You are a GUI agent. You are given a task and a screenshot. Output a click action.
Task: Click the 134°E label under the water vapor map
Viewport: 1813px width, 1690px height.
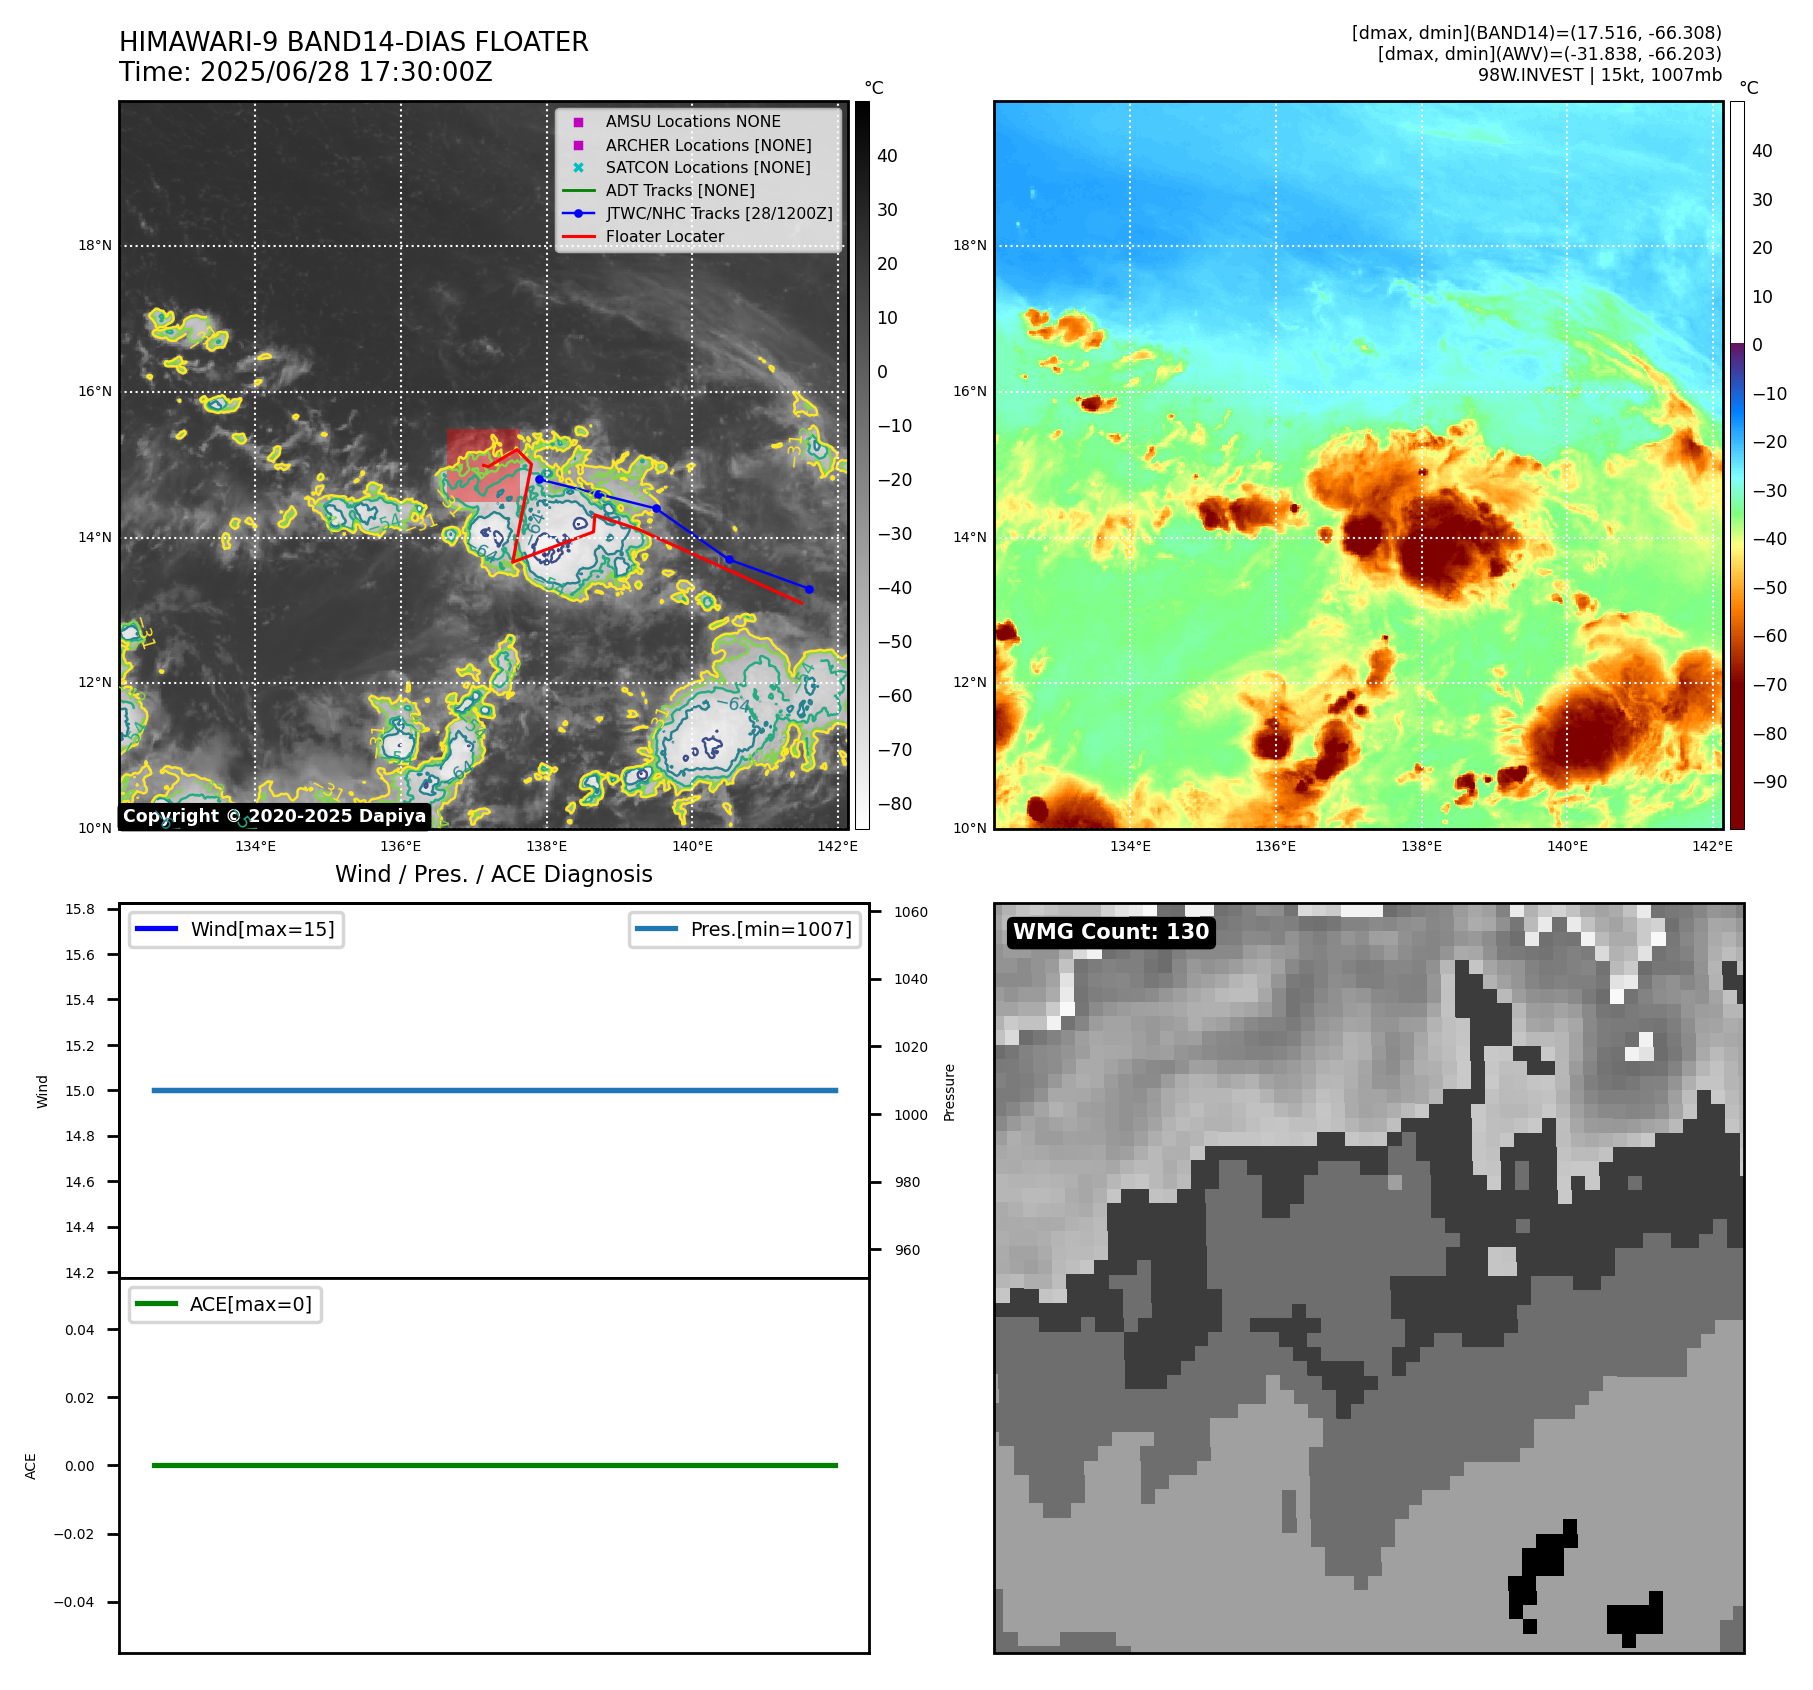(1130, 846)
